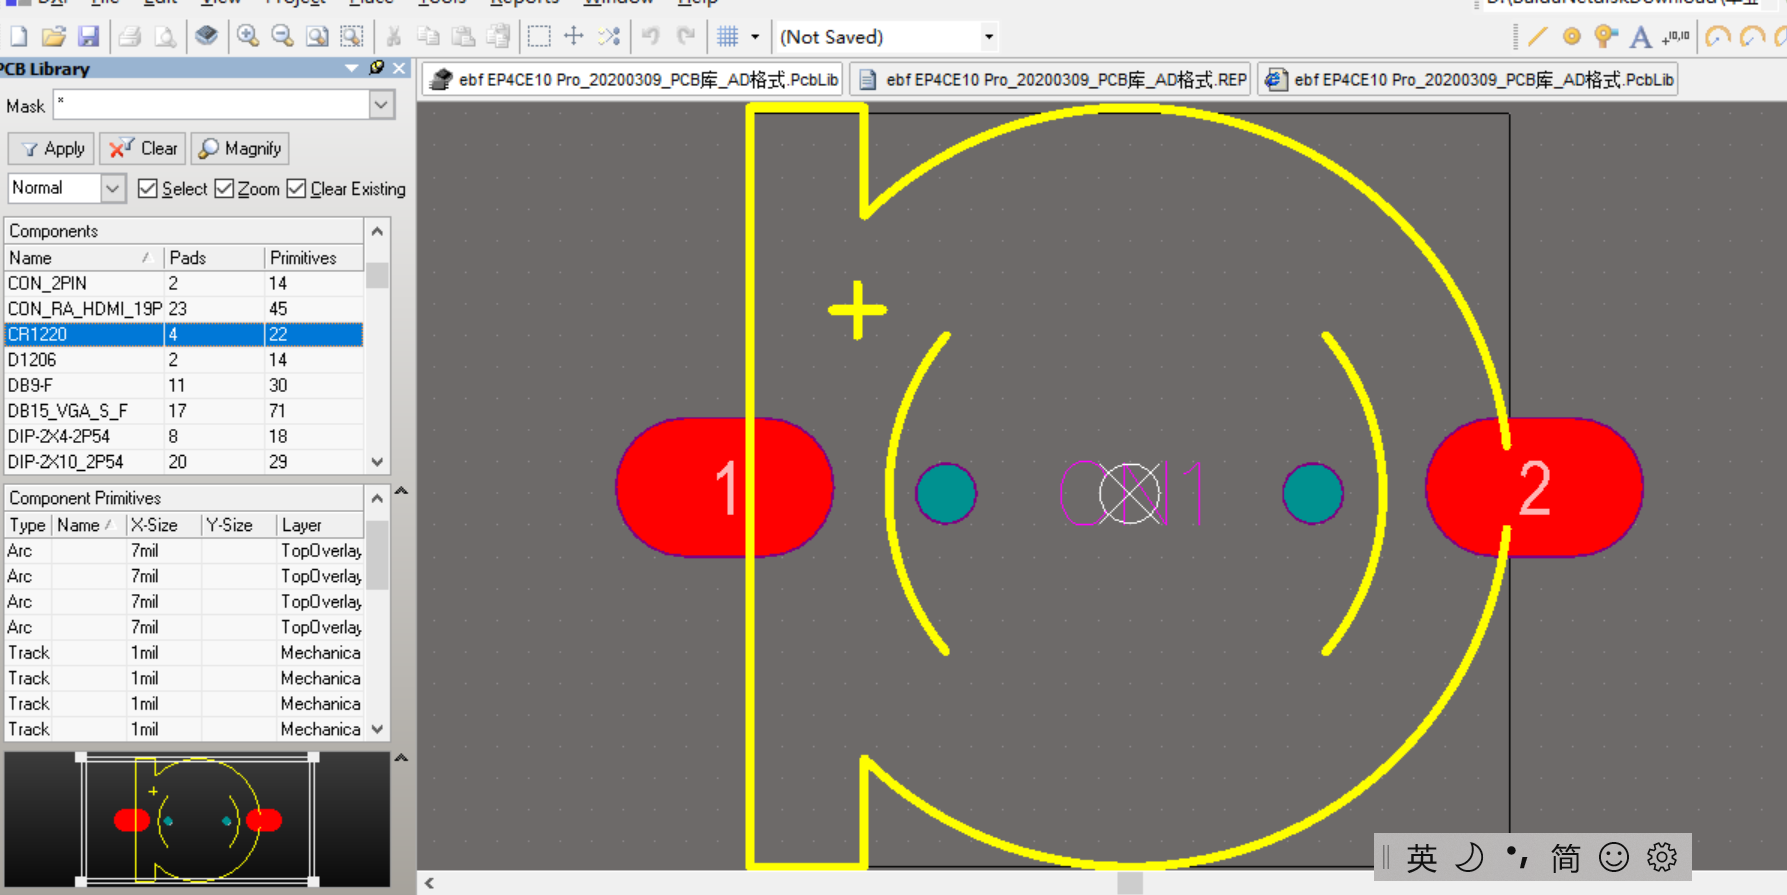Click the Magnify button
This screenshot has width=1787, height=895.
240,148
